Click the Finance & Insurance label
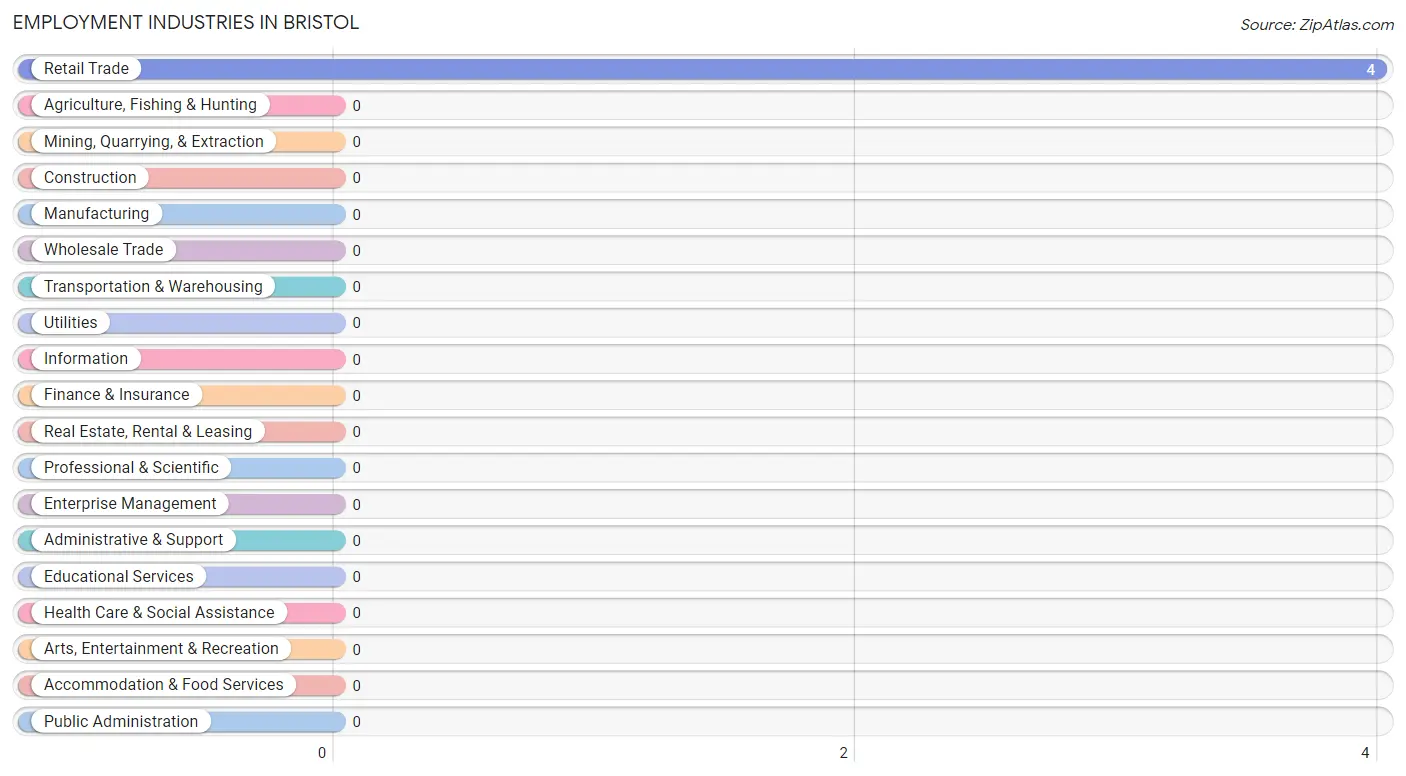Viewport: 1406px width, 776px height. pos(116,395)
